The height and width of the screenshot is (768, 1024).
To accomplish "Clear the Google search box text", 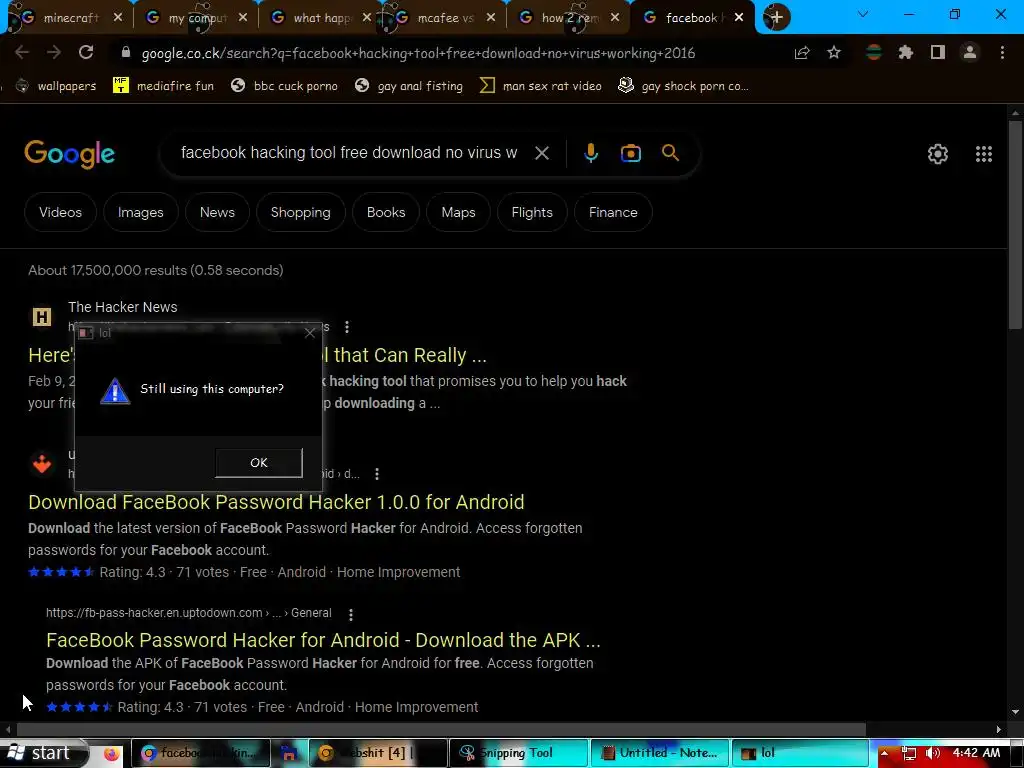I will coord(542,153).
